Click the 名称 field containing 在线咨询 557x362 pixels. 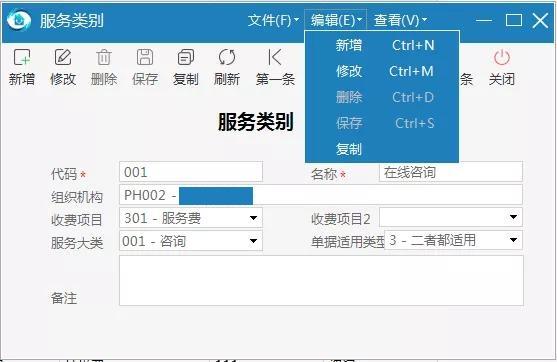[451, 172]
